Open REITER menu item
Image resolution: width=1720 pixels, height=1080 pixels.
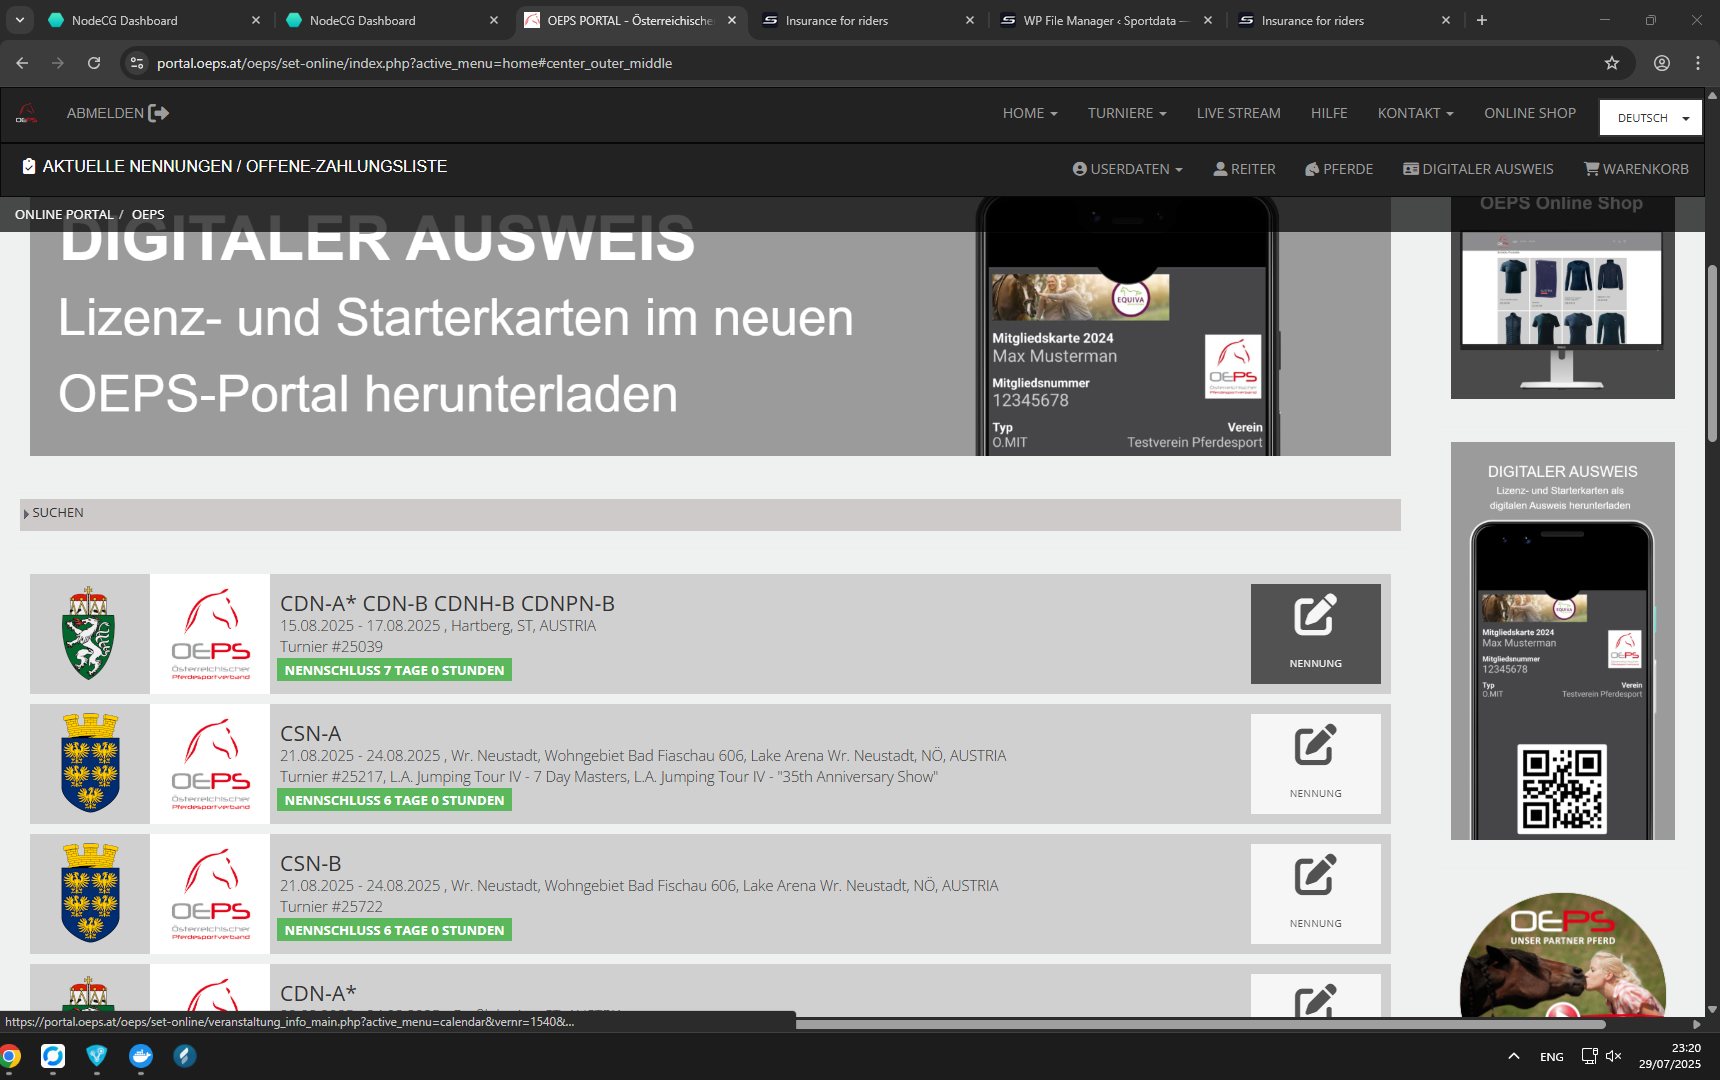click(1244, 169)
